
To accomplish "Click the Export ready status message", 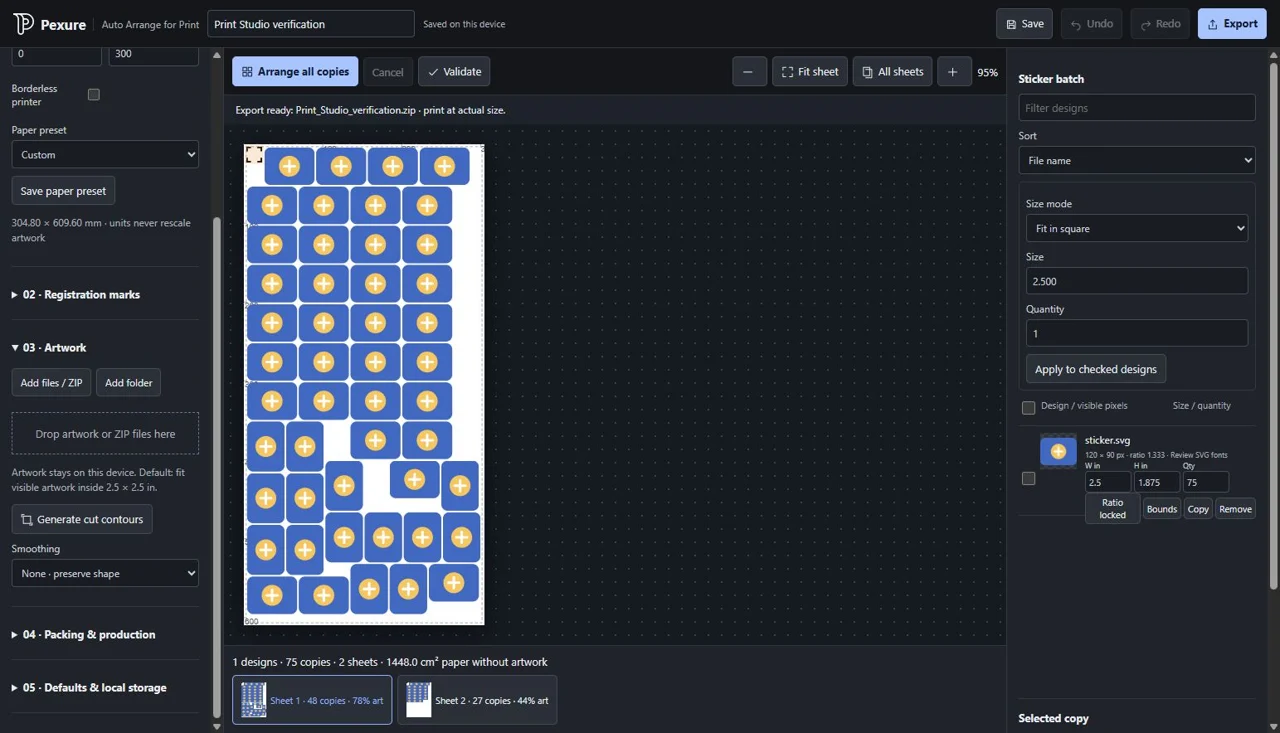I will [370, 110].
